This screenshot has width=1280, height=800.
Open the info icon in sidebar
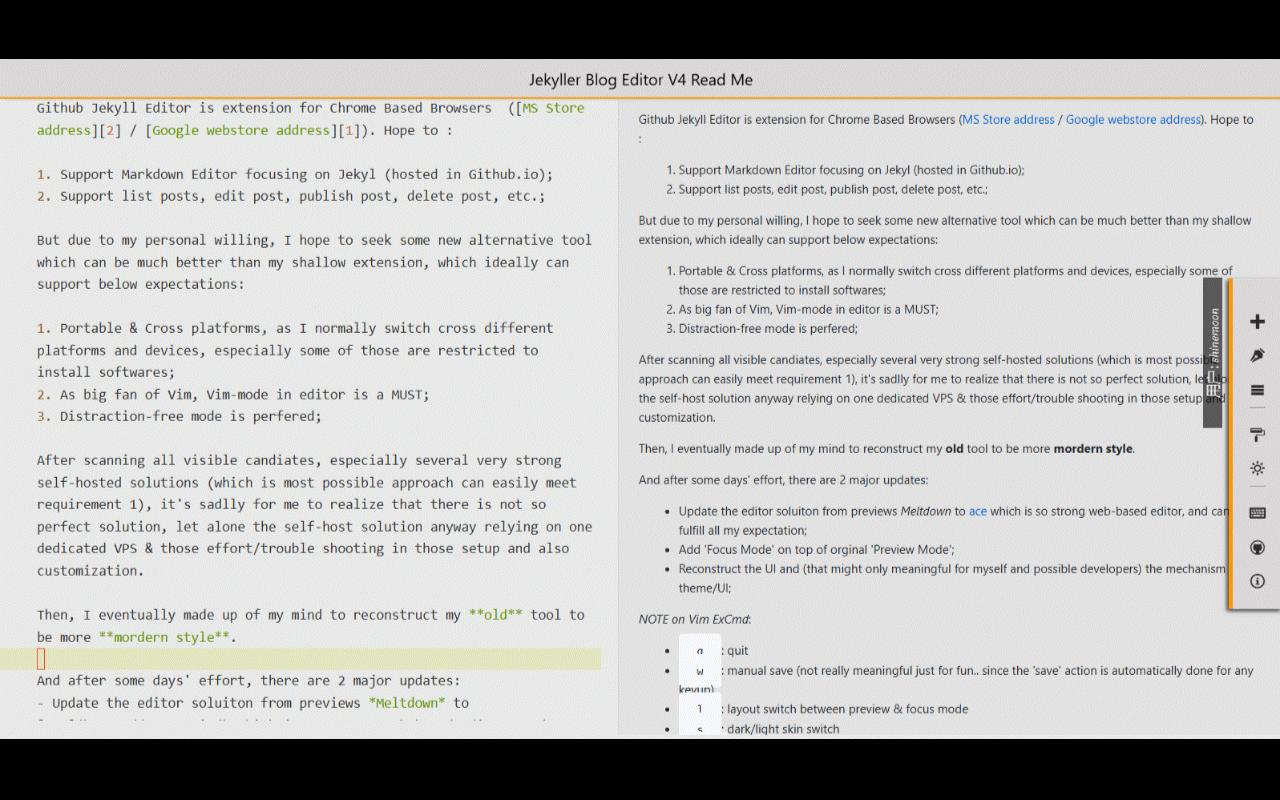[x=1257, y=581]
